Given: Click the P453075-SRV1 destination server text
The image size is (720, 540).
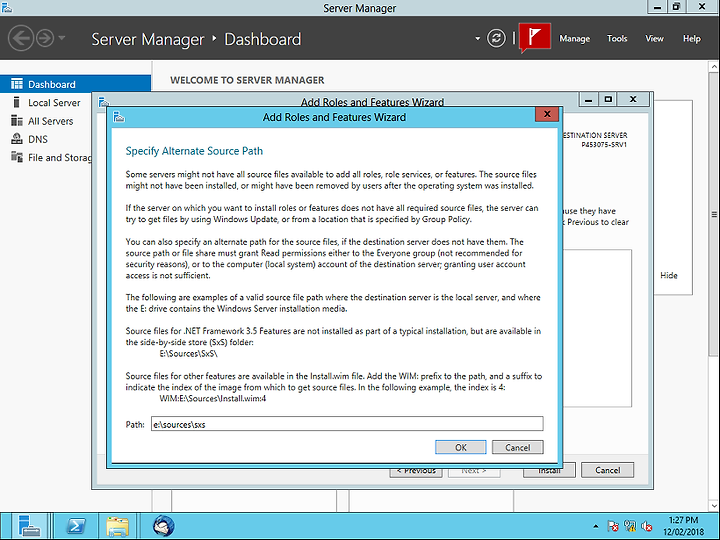Looking at the screenshot, I should point(604,144).
